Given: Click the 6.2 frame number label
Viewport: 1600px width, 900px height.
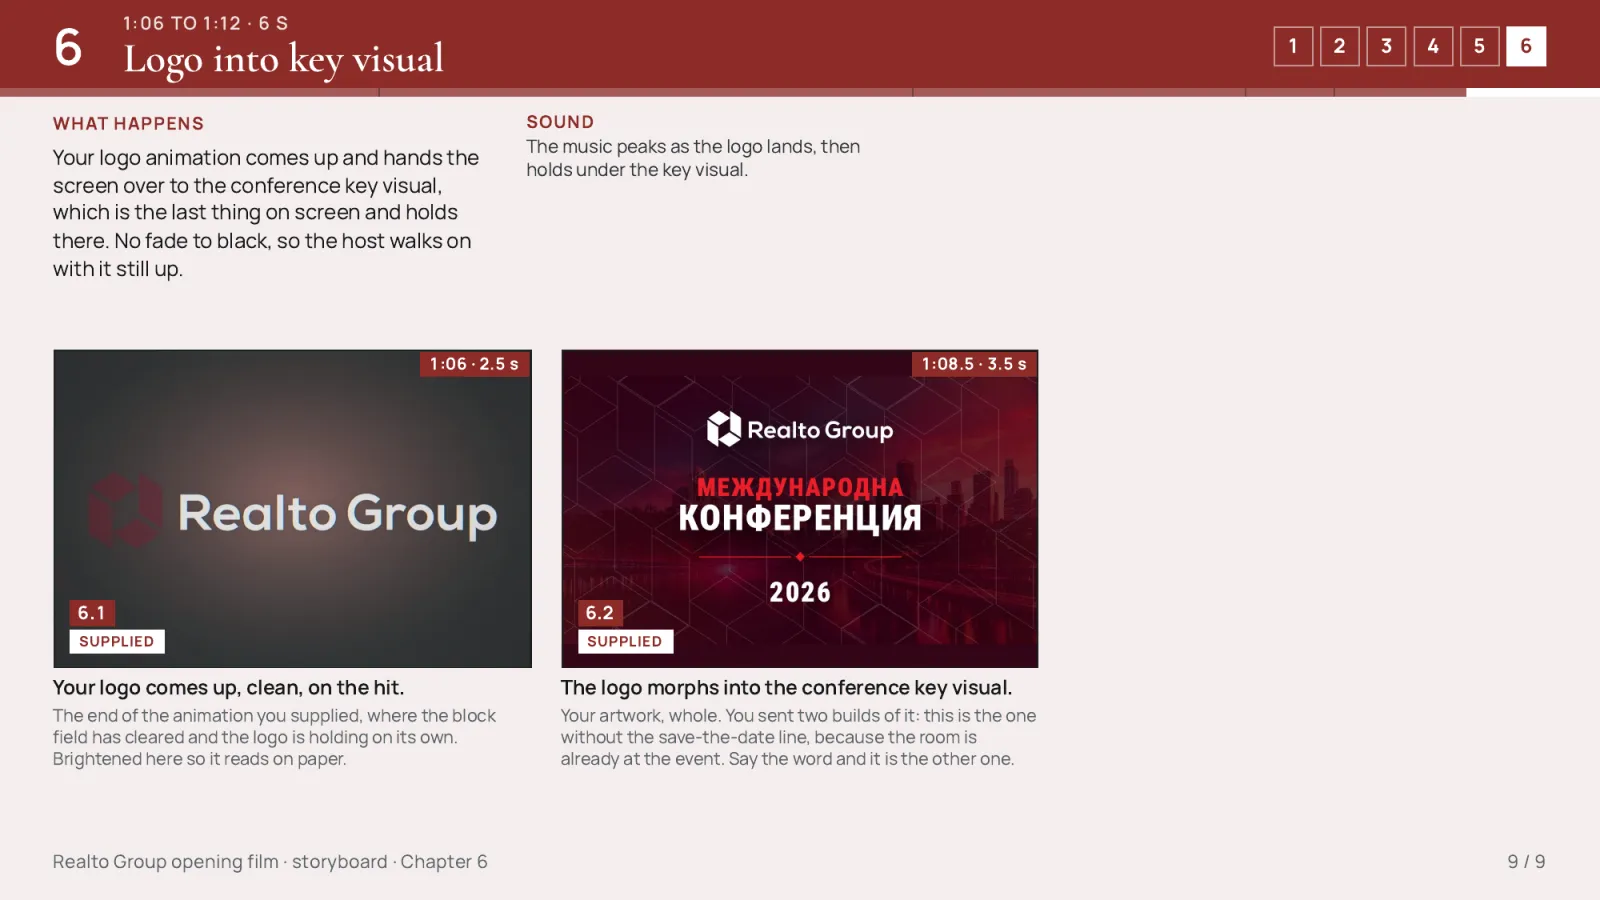Looking at the screenshot, I should [x=600, y=613].
